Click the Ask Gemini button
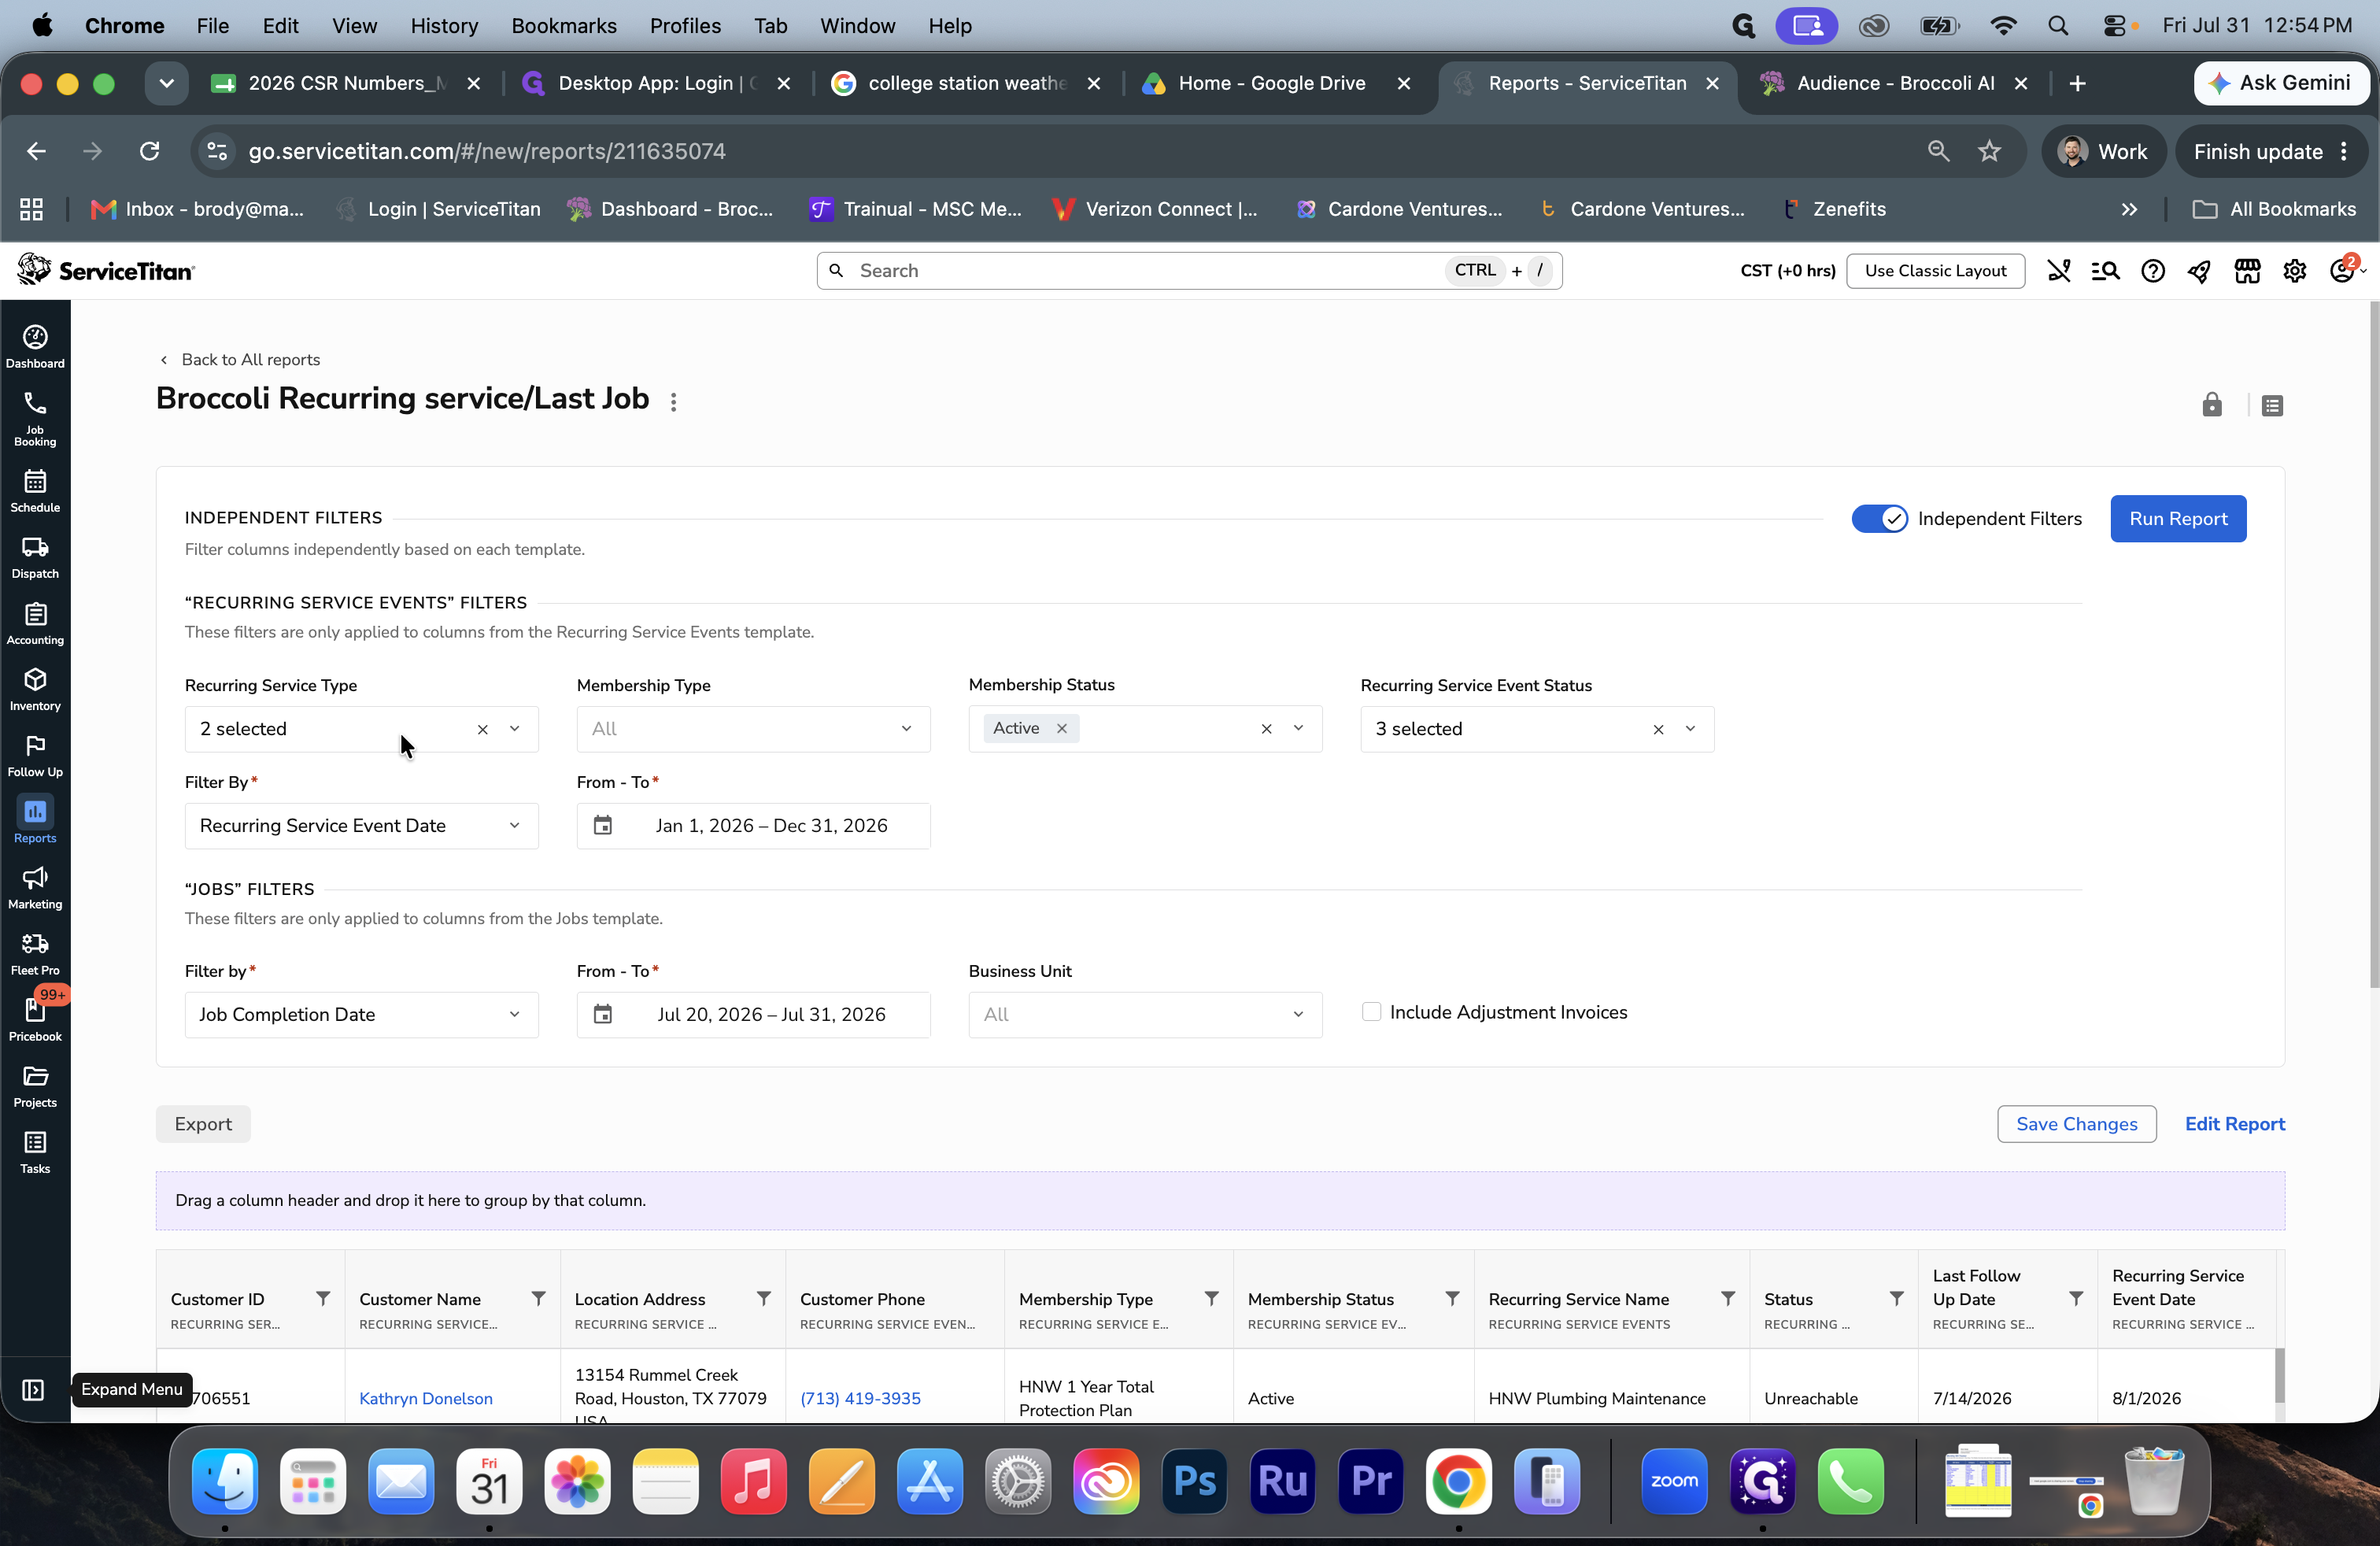The width and height of the screenshot is (2380, 1546). click(2281, 83)
